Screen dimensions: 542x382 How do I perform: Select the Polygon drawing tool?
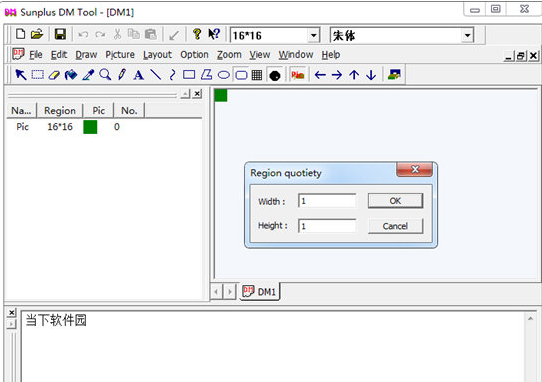coord(206,74)
